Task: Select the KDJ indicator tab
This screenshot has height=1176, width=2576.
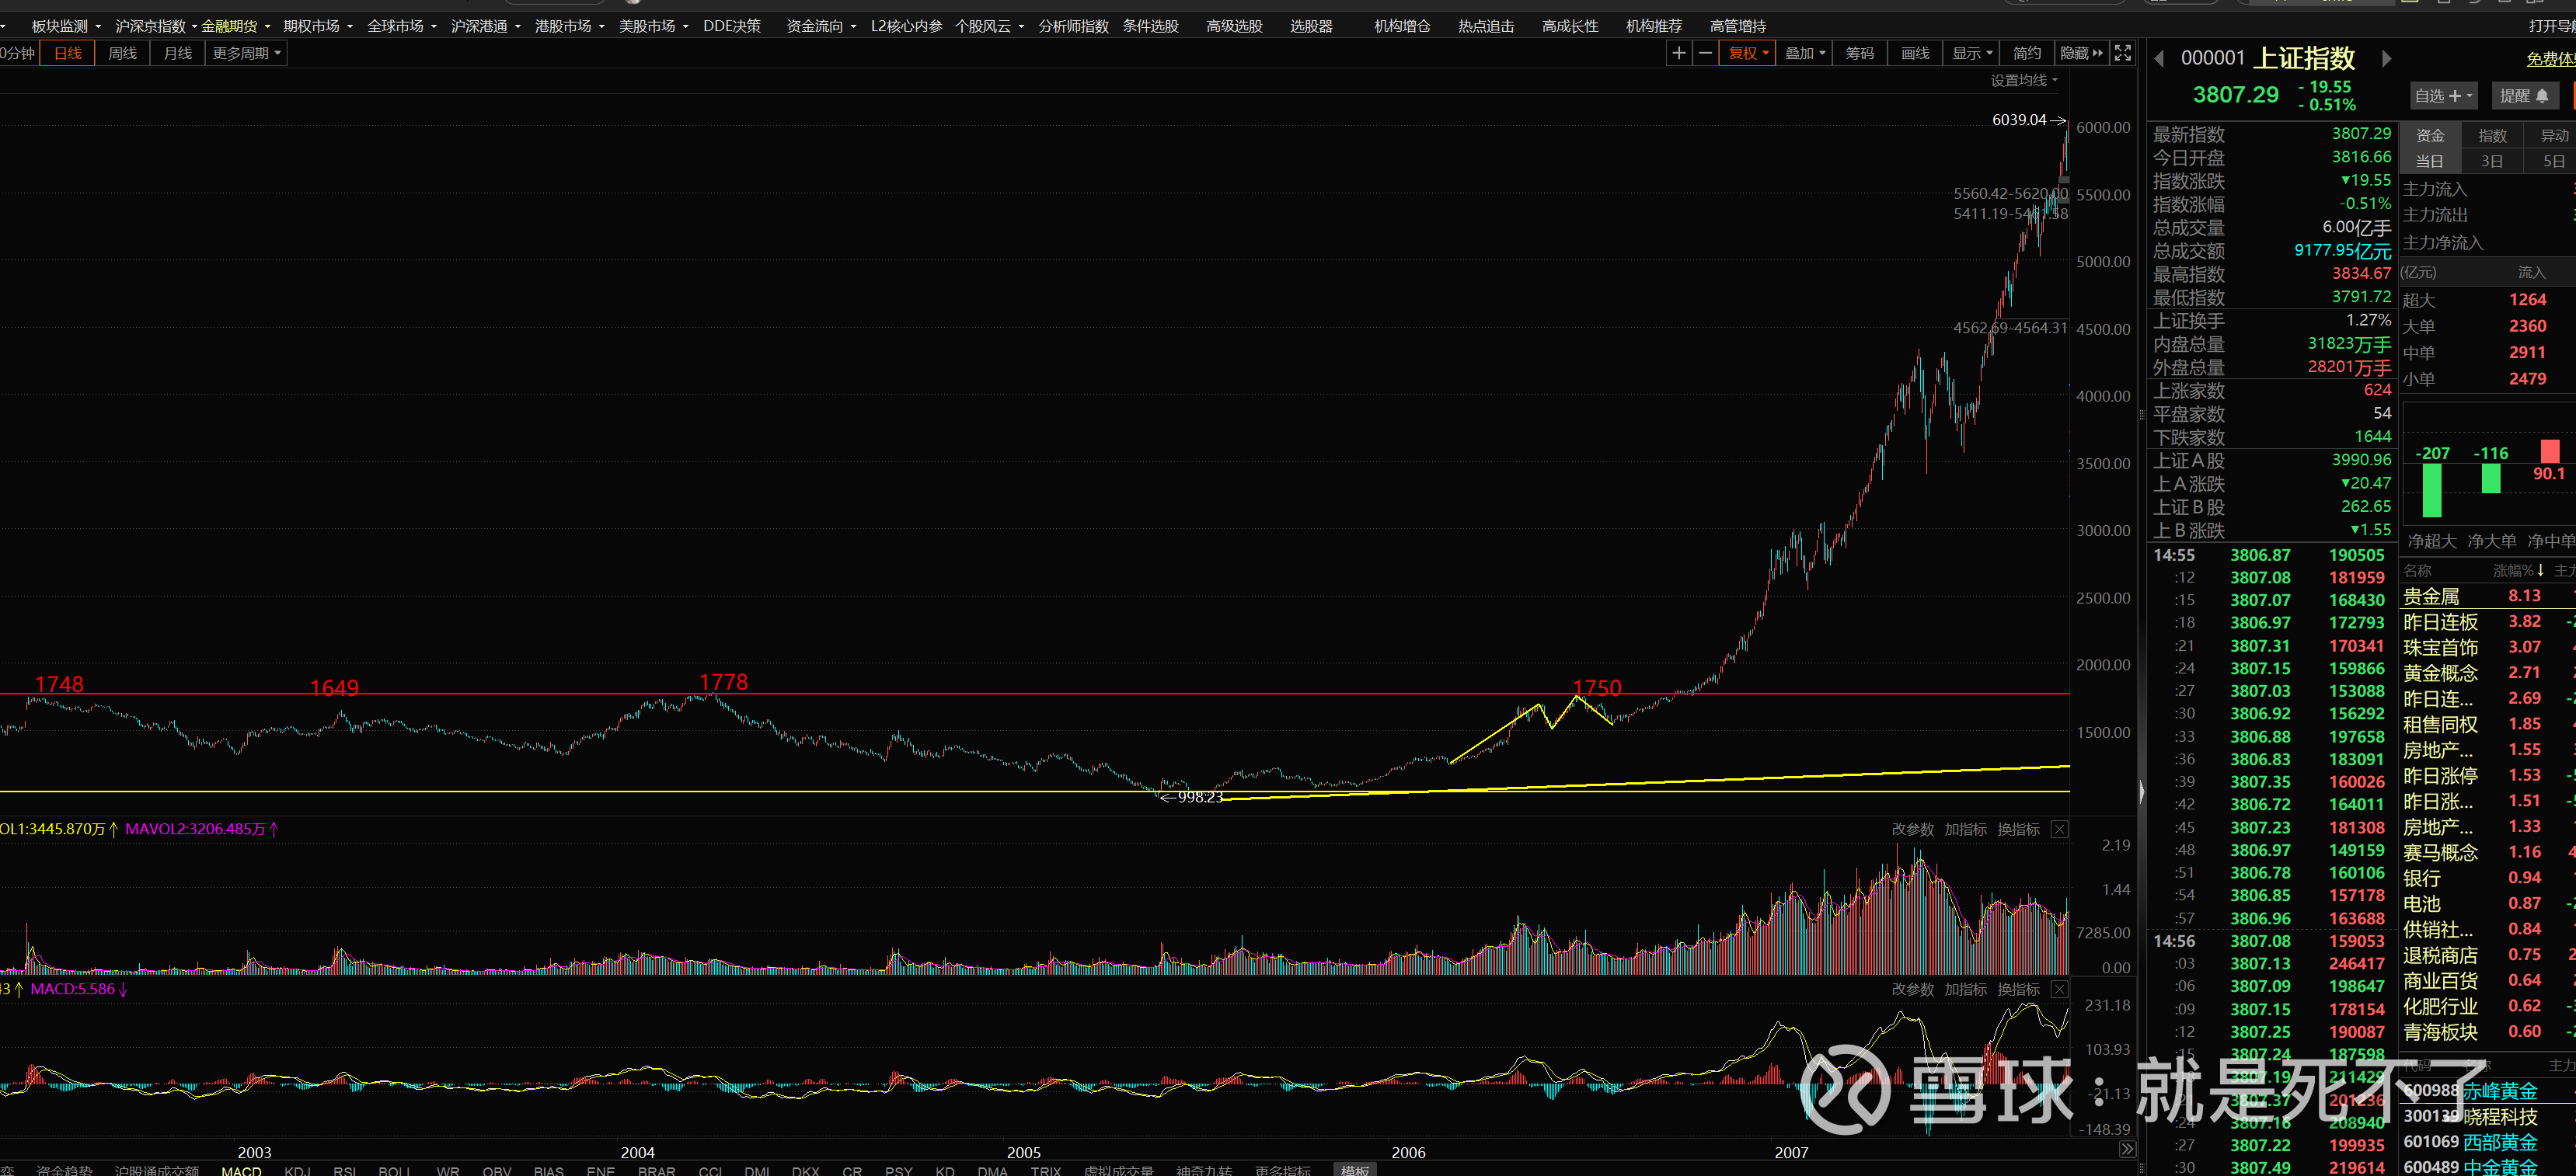Action: pyautogui.click(x=297, y=1170)
